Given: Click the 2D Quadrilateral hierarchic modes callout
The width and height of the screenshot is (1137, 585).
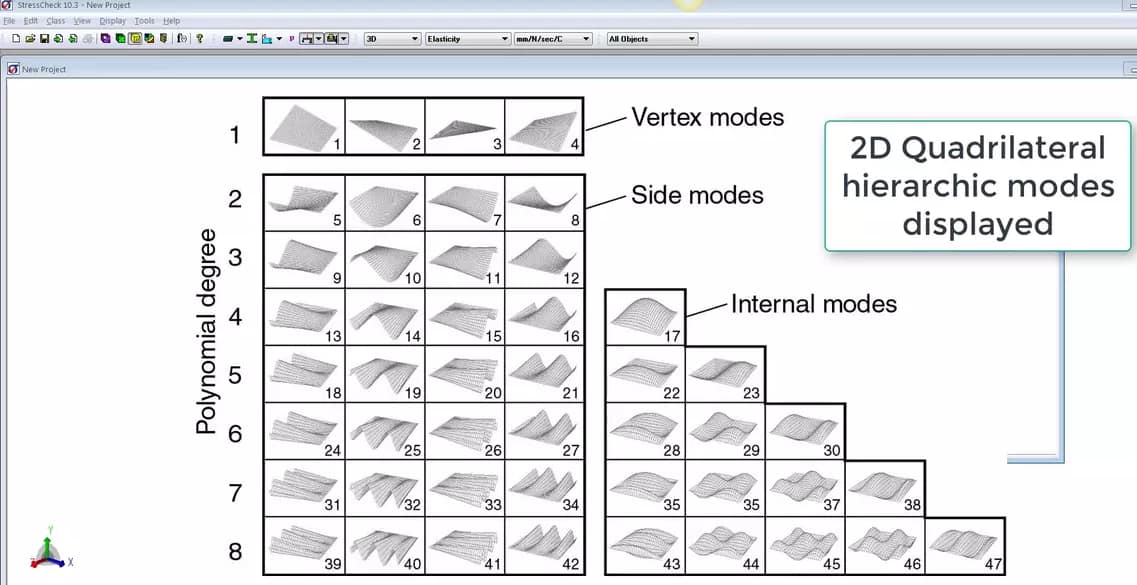Looking at the screenshot, I should [976, 187].
